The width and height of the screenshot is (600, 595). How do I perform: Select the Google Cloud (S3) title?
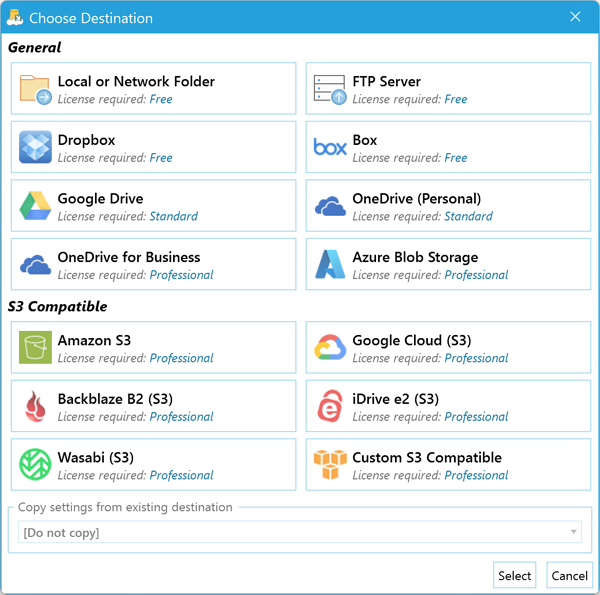(412, 341)
